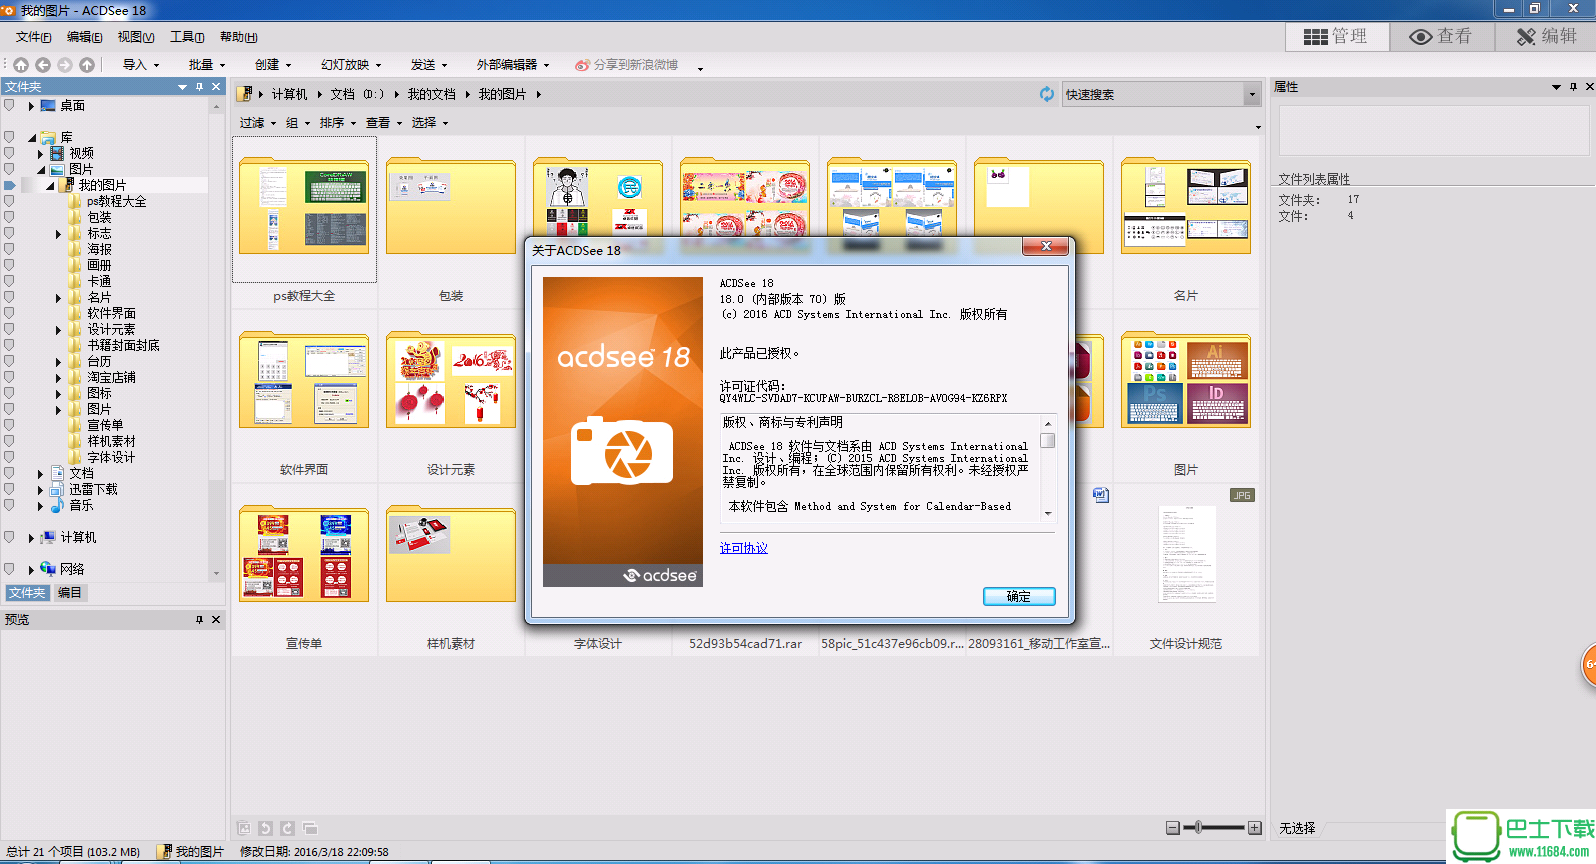Expand the 标志 folder tree node
The width and height of the screenshot is (1596, 864).
click(x=58, y=234)
